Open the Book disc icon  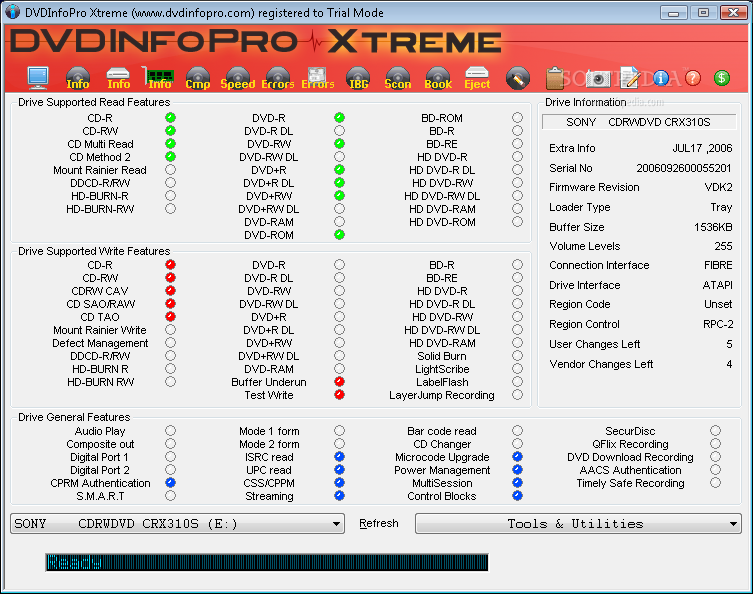tap(438, 78)
